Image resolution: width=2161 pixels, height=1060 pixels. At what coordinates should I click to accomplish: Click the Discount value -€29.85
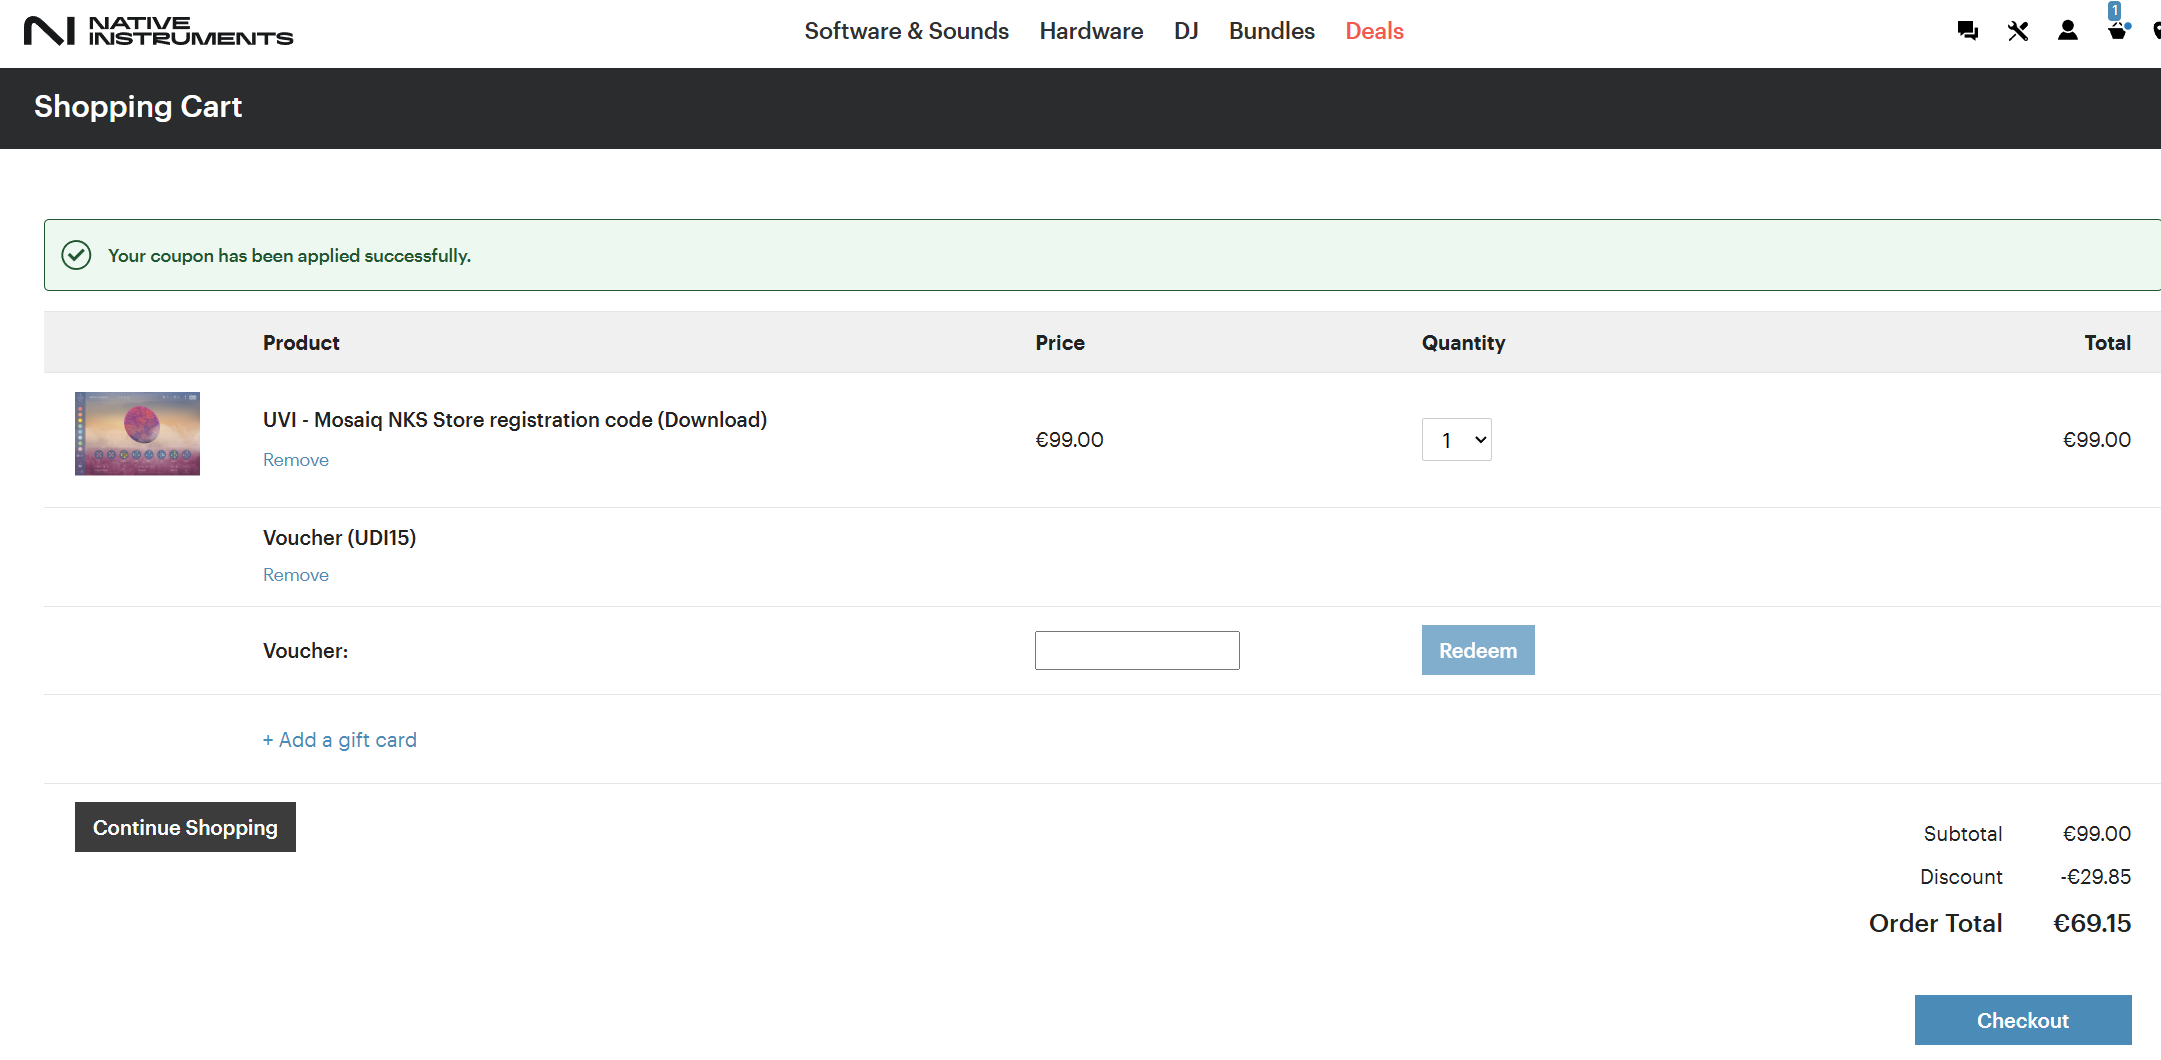pos(2095,877)
